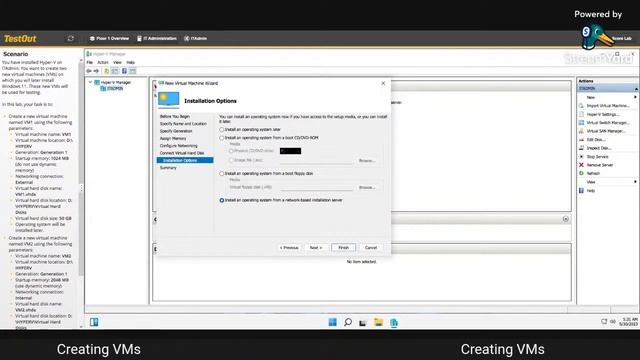
Task: Click the Next button in wizard
Action: 316,248
